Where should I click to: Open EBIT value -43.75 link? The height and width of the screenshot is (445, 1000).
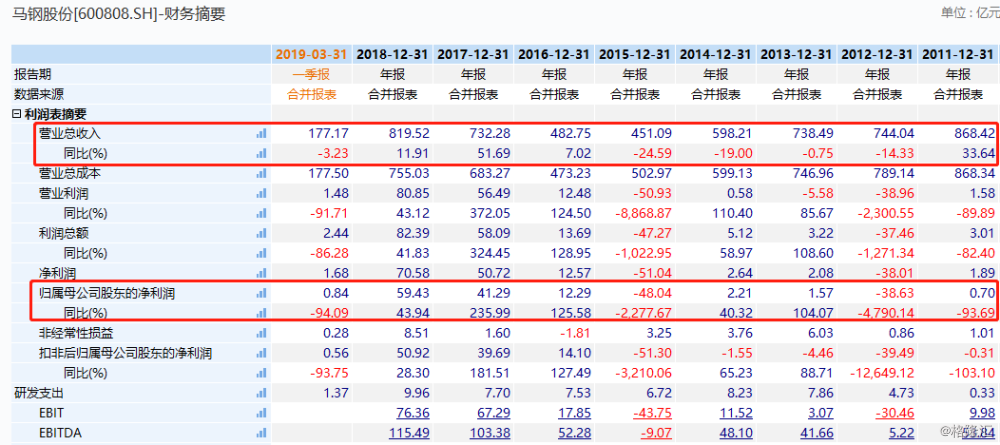click(x=652, y=413)
